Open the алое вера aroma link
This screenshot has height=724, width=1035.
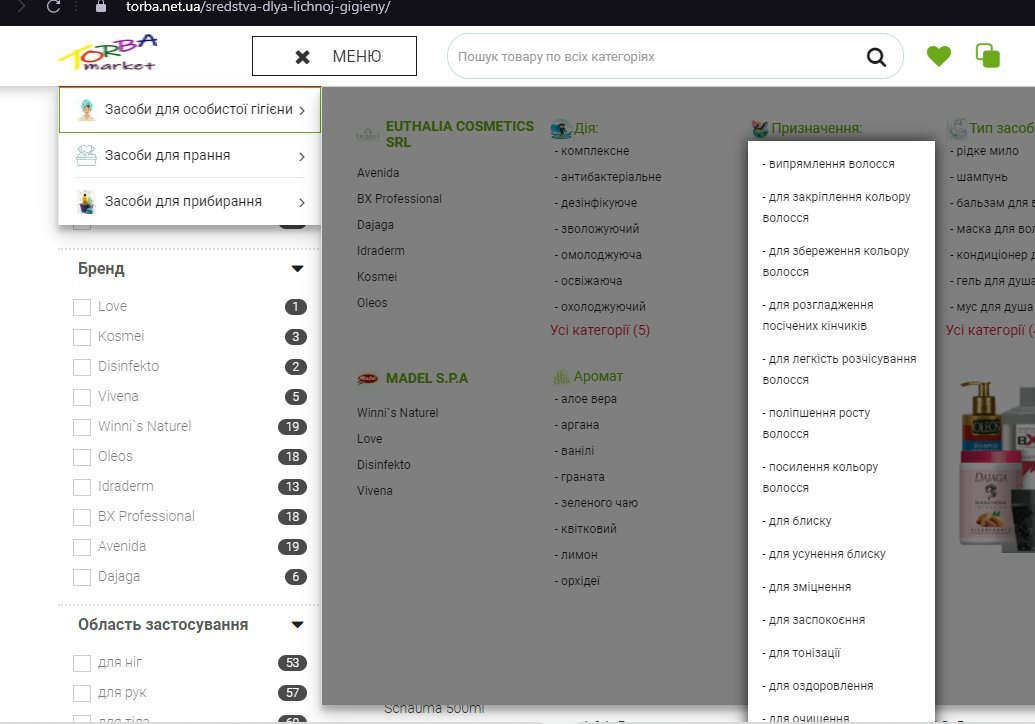coord(585,399)
